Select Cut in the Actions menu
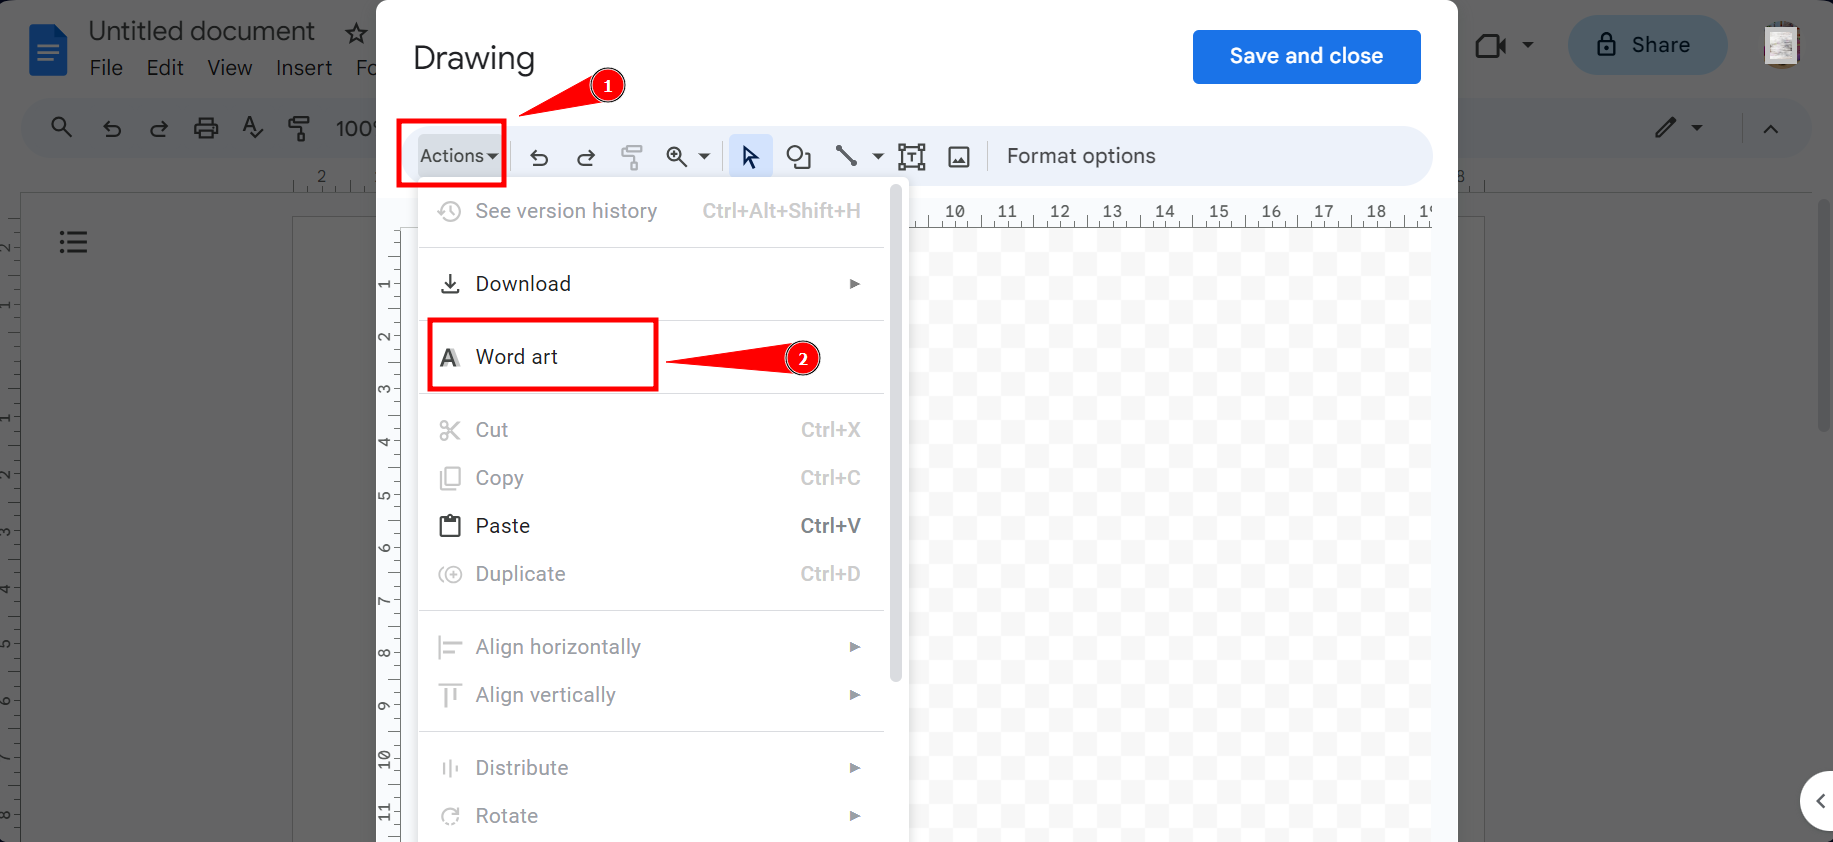 point(651,430)
